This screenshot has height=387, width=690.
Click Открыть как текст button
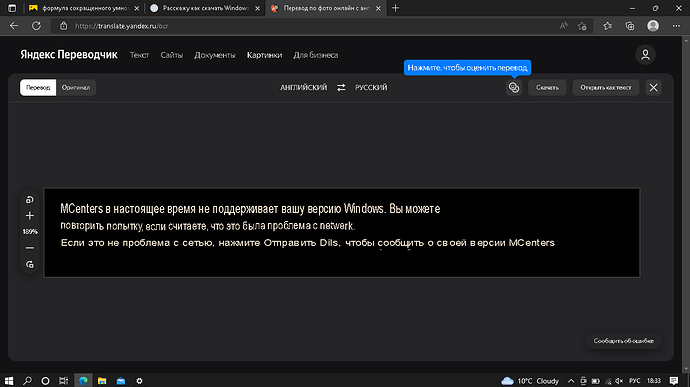(x=606, y=88)
